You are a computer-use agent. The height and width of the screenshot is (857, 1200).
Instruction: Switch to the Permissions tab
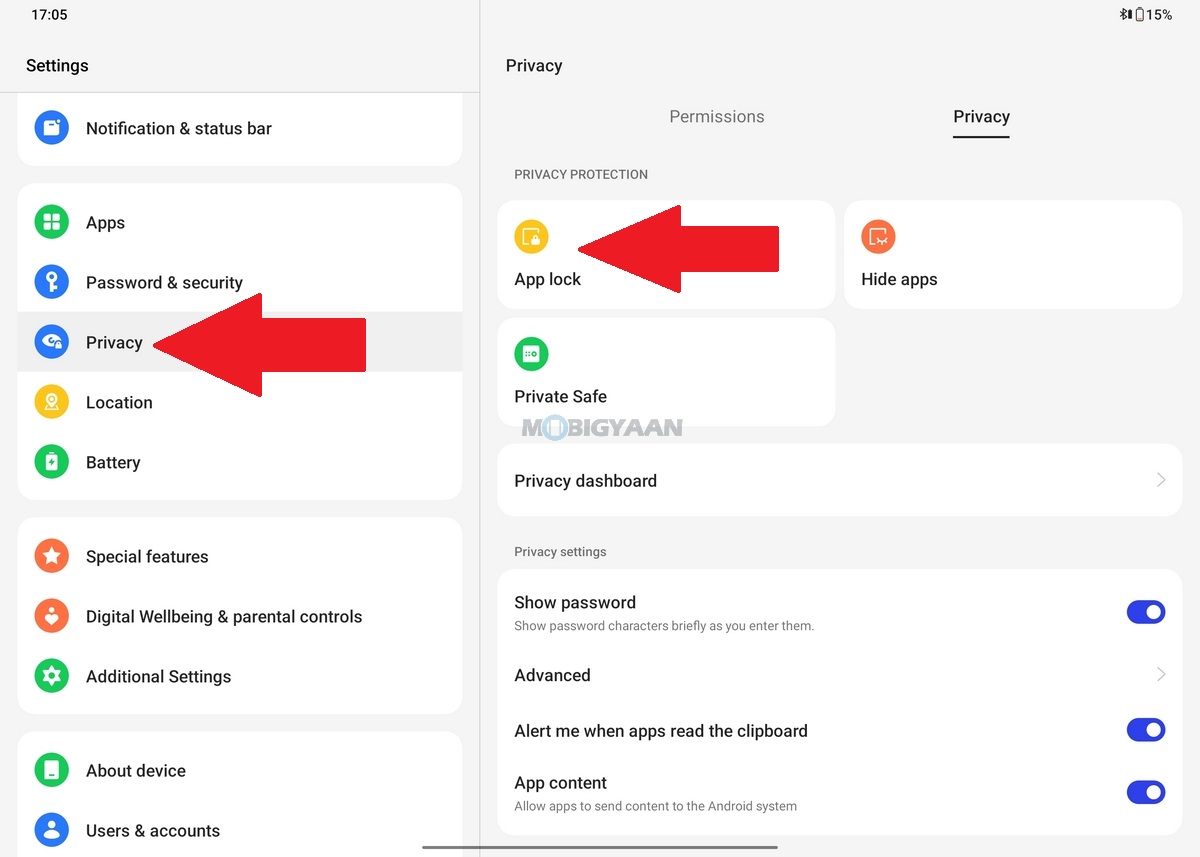pyautogui.click(x=716, y=117)
